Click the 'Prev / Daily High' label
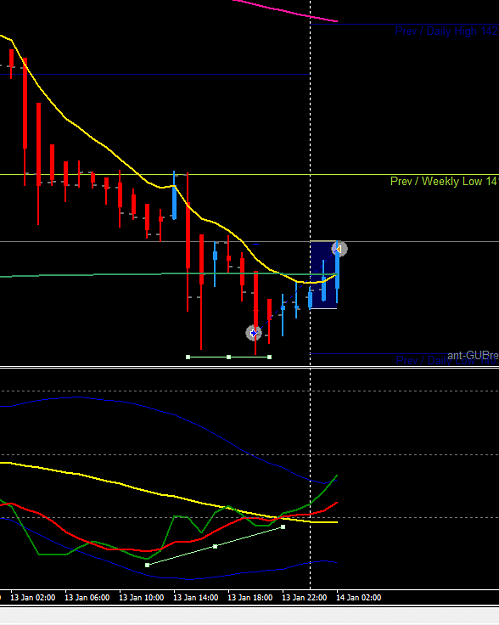Image resolution: width=499 pixels, height=625 pixels. click(446, 31)
